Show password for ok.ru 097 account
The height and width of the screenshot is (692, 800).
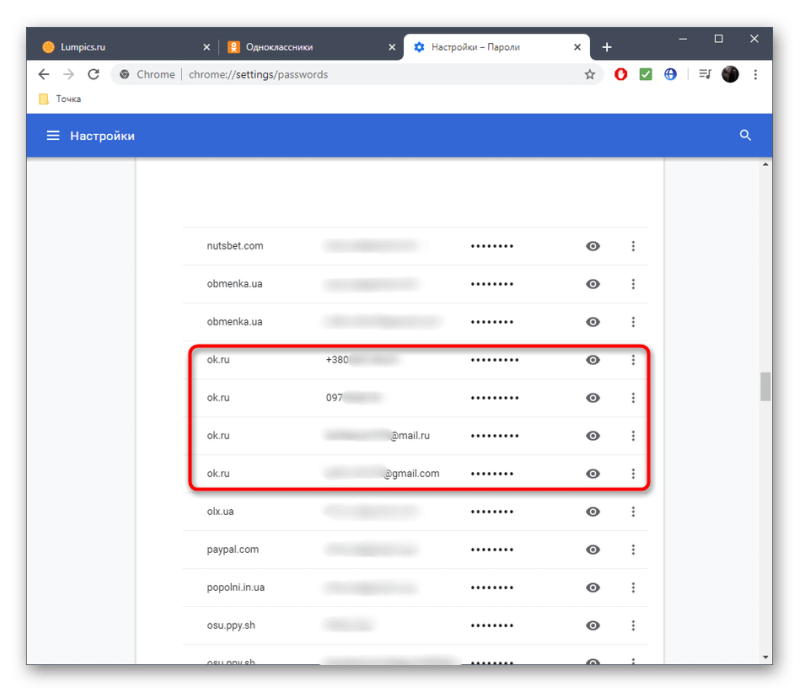point(592,398)
